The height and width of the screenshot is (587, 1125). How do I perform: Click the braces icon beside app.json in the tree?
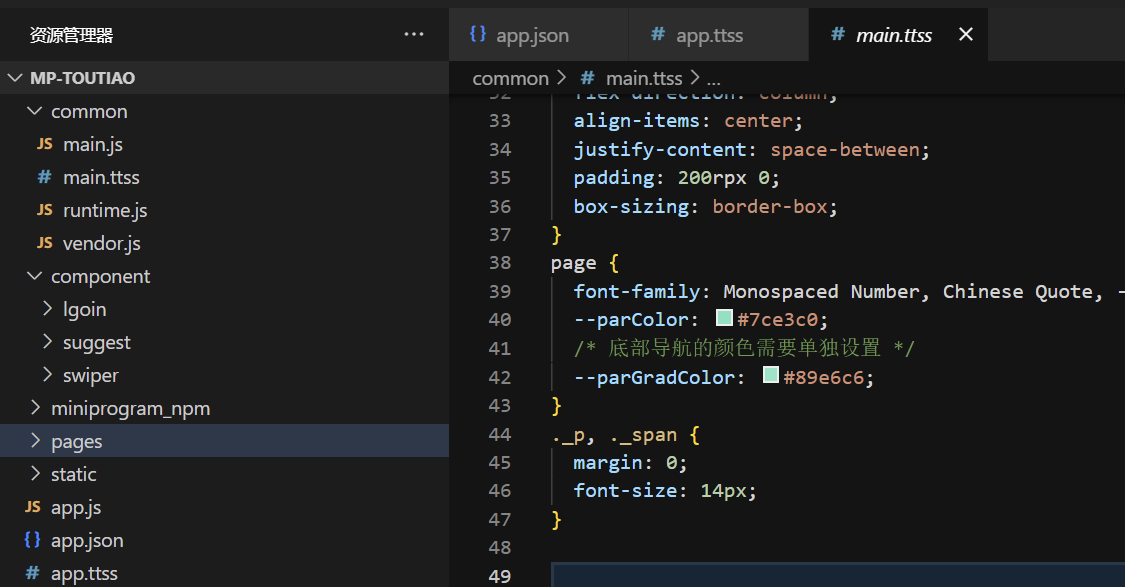click(x=32, y=540)
